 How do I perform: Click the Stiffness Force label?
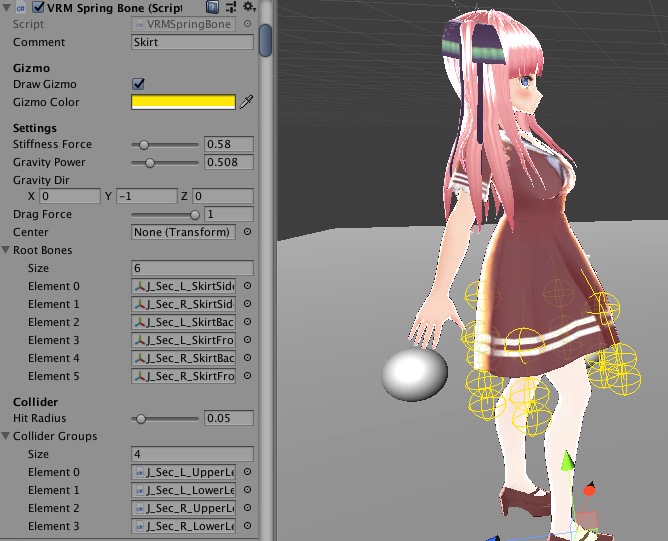52,144
